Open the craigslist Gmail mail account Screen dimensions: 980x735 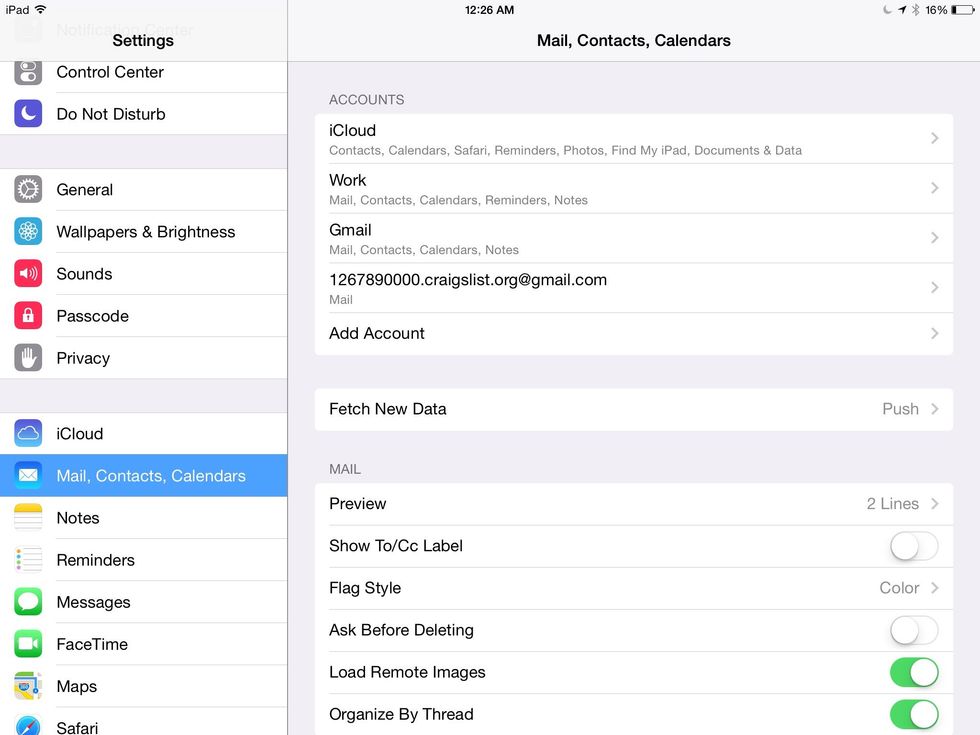tap(633, 288)
